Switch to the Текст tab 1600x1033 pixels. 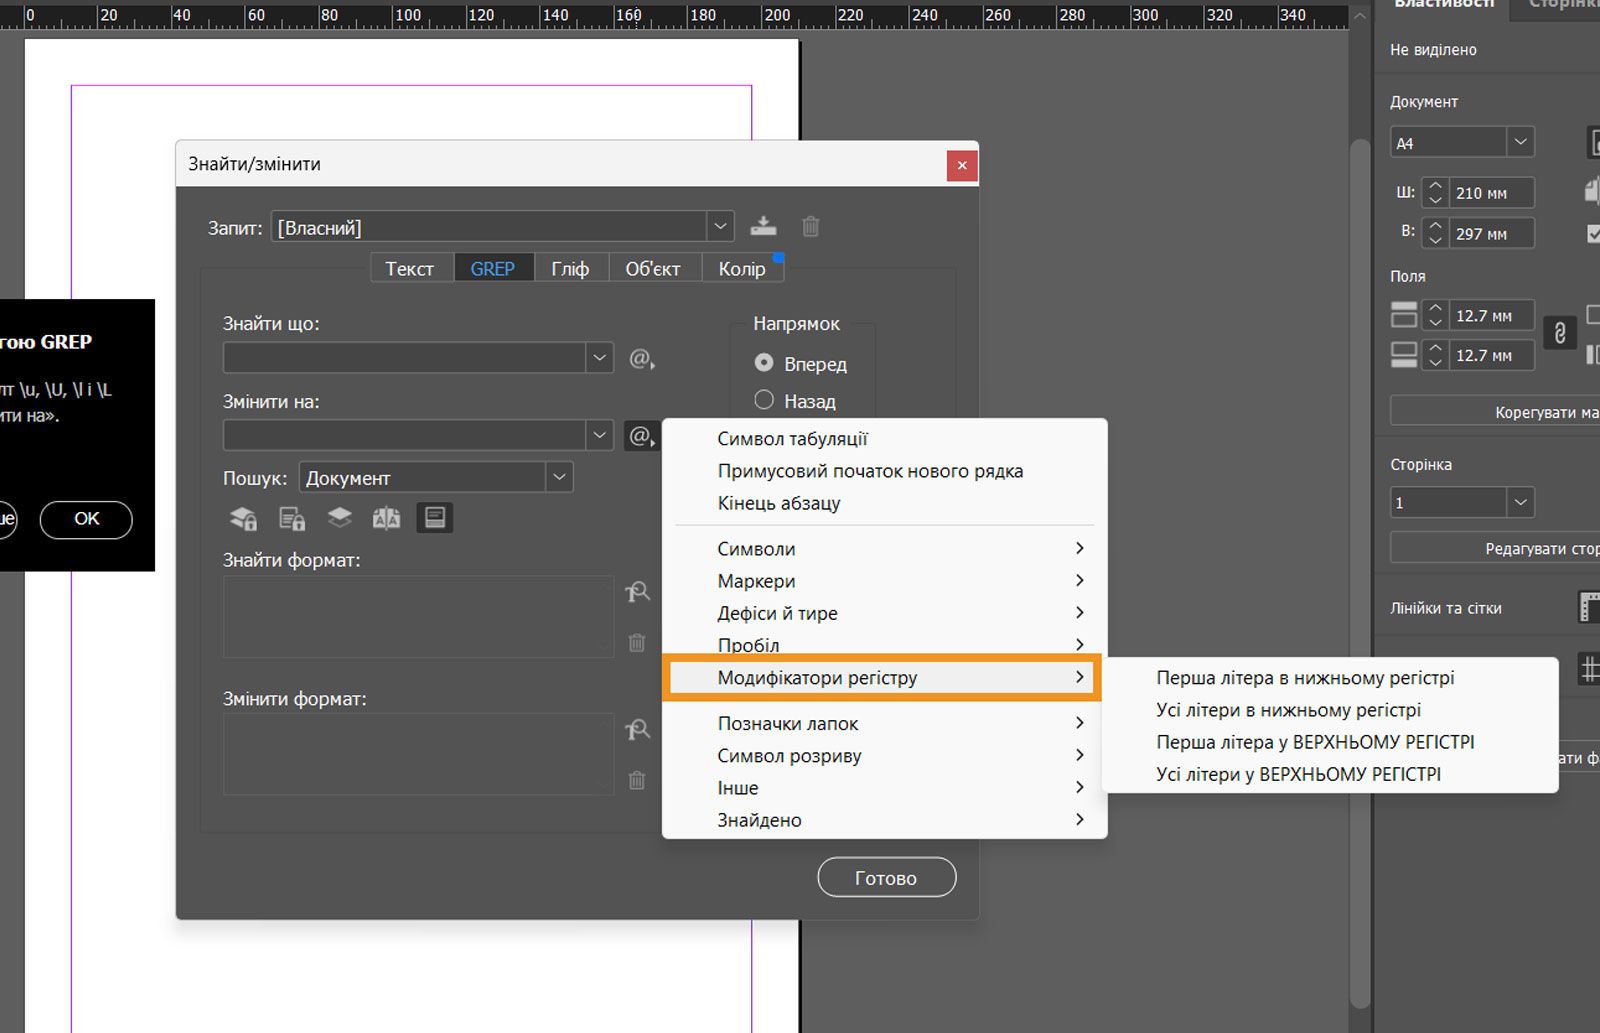click(x=410, y=269)
